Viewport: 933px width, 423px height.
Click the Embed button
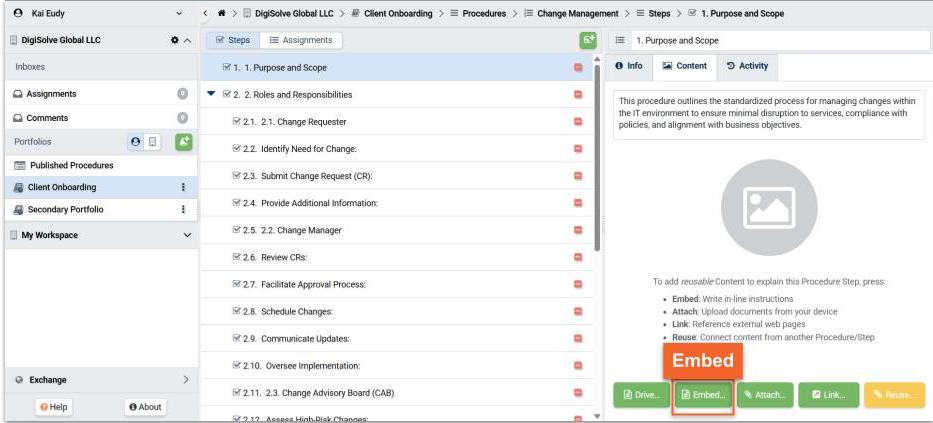pos(702,395)
